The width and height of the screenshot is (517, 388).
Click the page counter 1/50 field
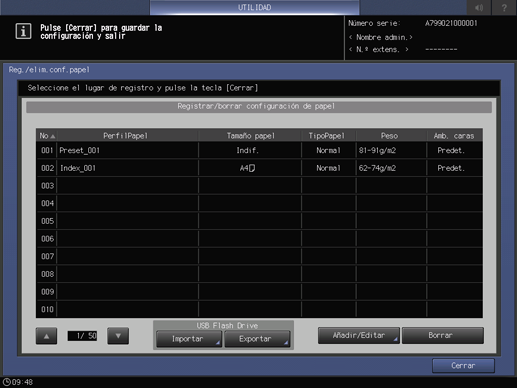82,336
